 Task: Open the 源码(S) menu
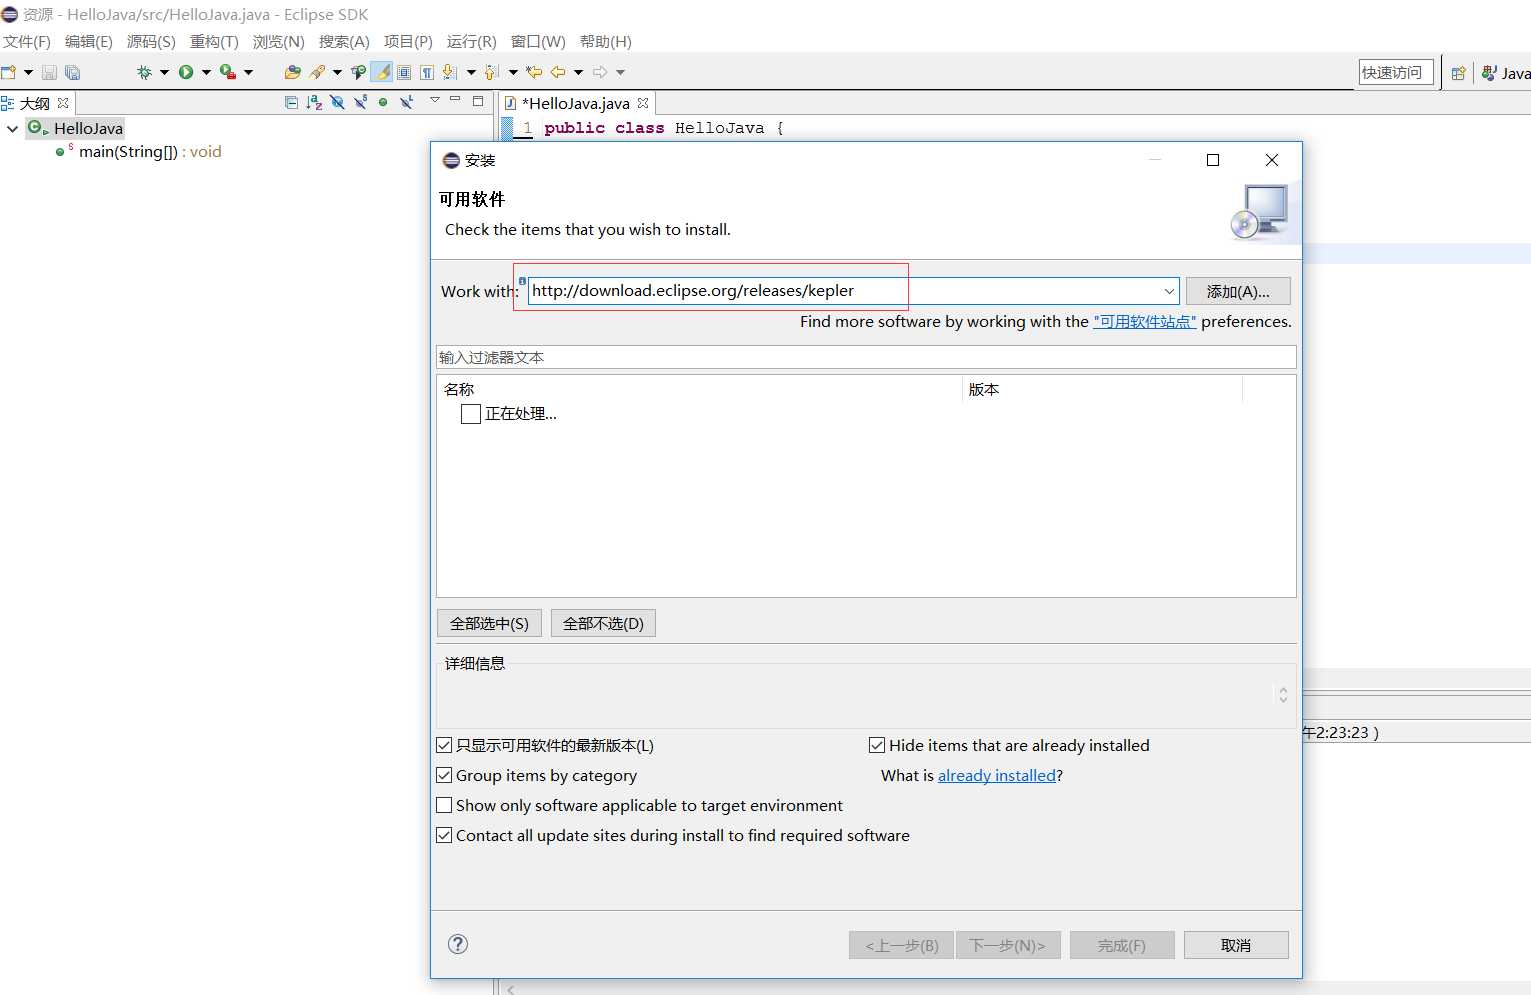[151, 42]
